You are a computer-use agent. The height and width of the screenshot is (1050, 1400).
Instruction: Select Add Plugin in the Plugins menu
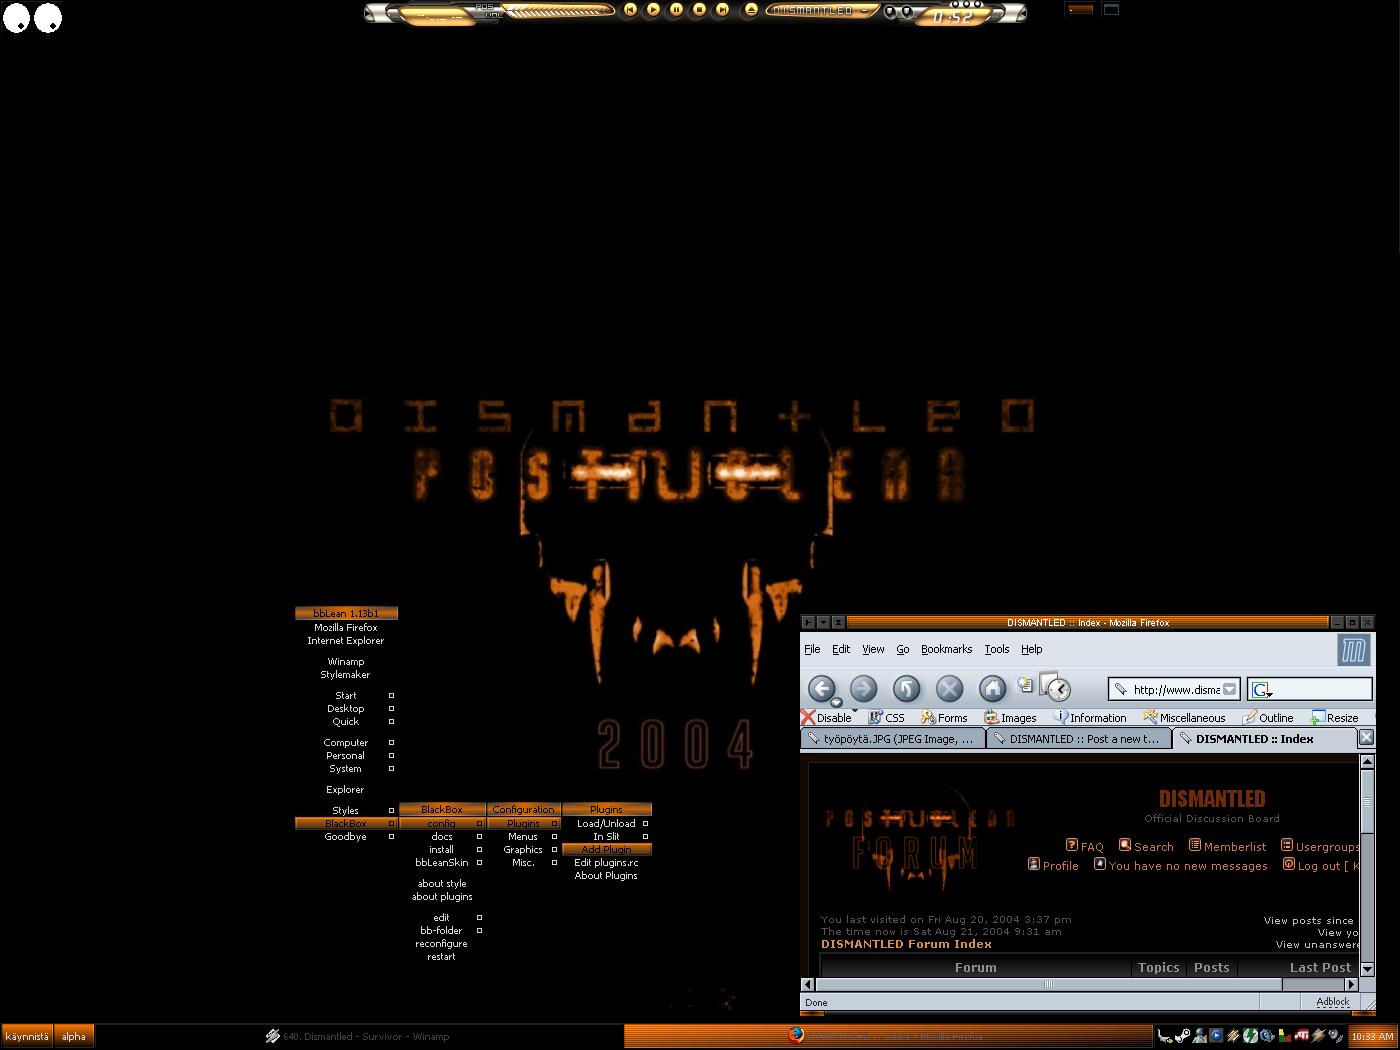[x=606, y=850]
